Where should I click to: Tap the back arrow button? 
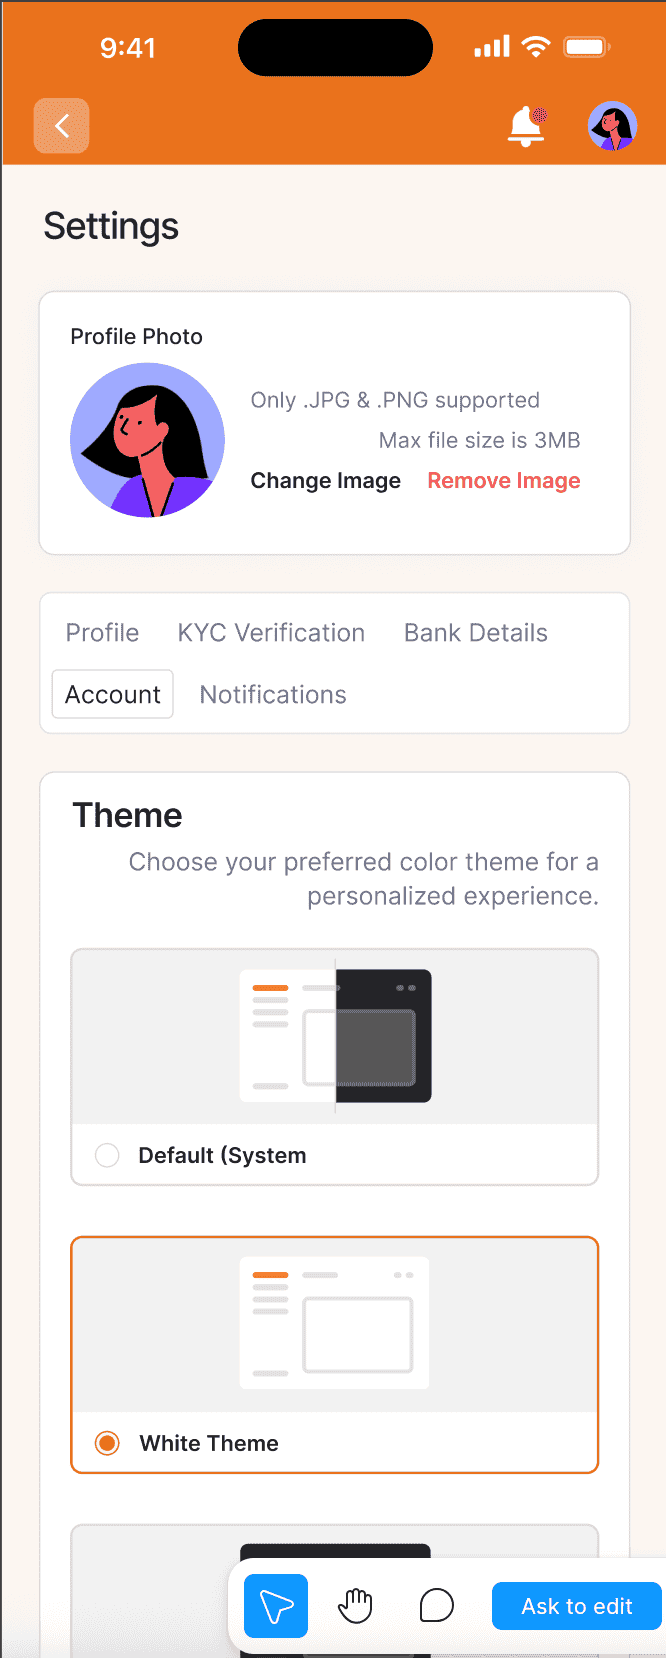coord(61,126)
